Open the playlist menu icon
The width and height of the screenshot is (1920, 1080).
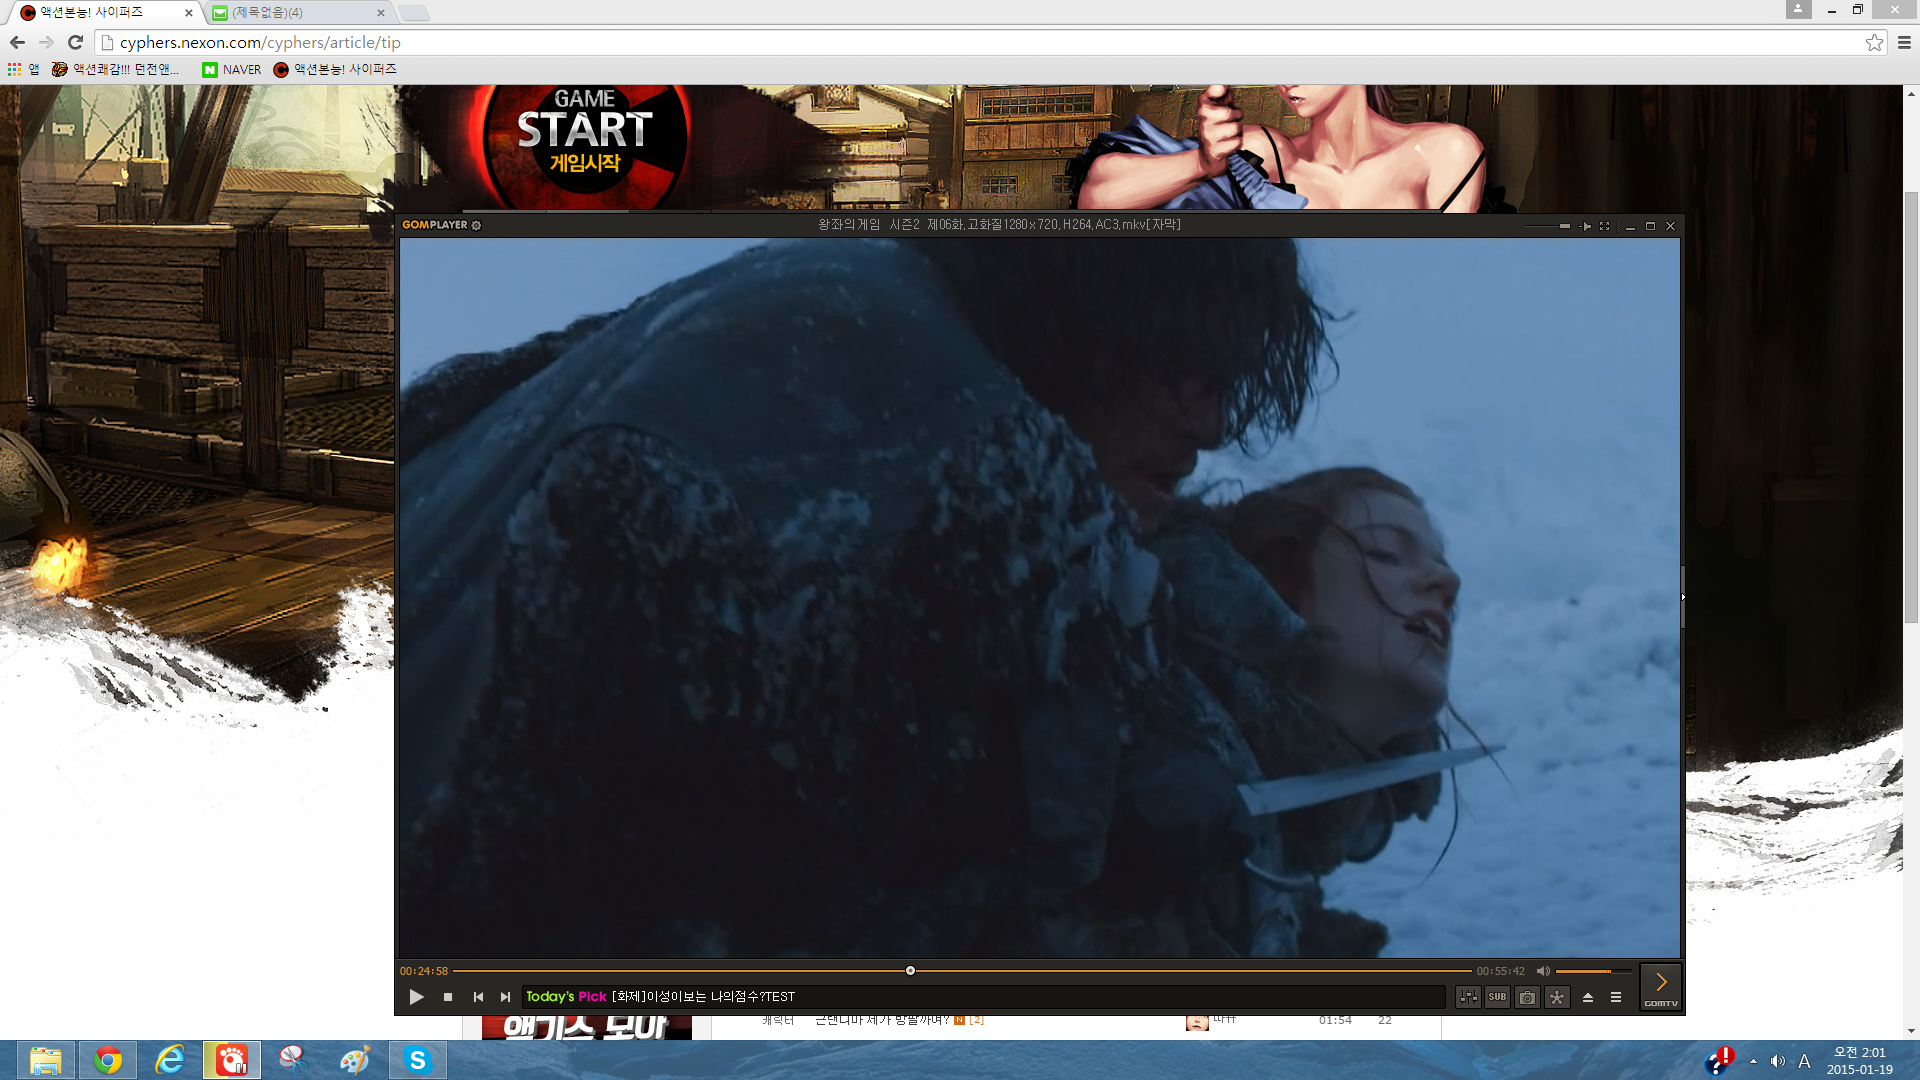click(x=1616, y=997)
